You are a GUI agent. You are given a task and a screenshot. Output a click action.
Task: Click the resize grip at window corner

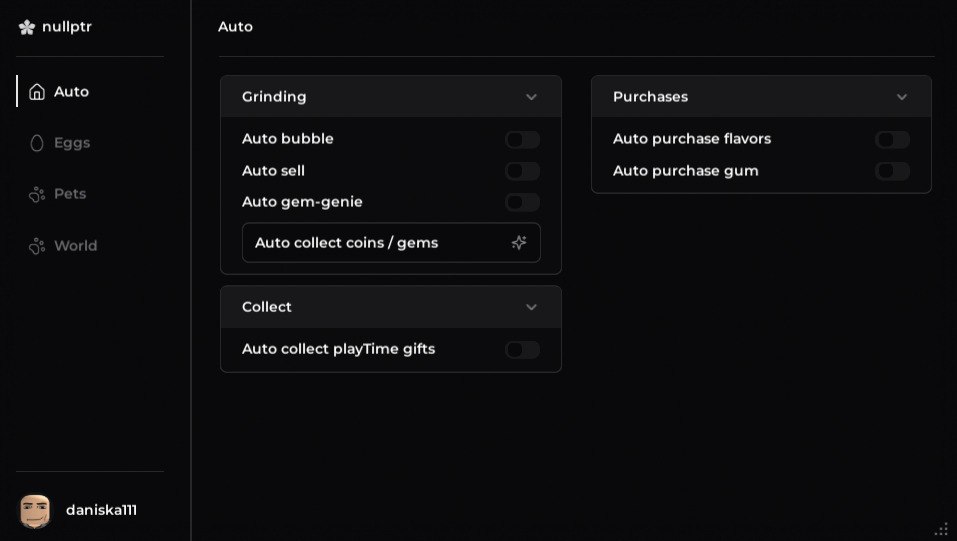[x=941, y=529]
